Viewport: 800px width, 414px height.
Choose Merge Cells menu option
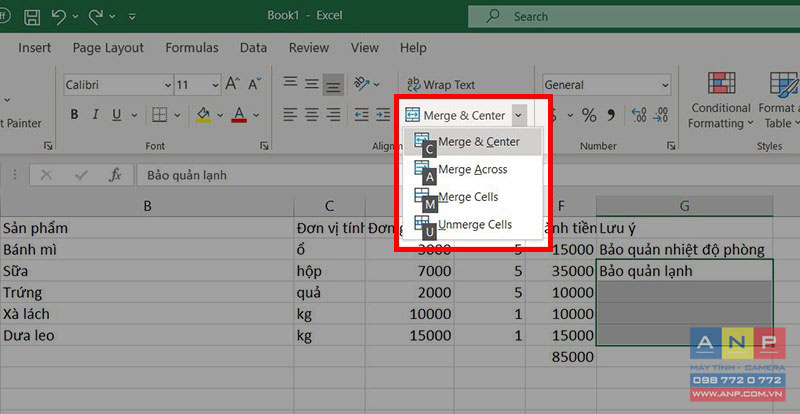472,197
